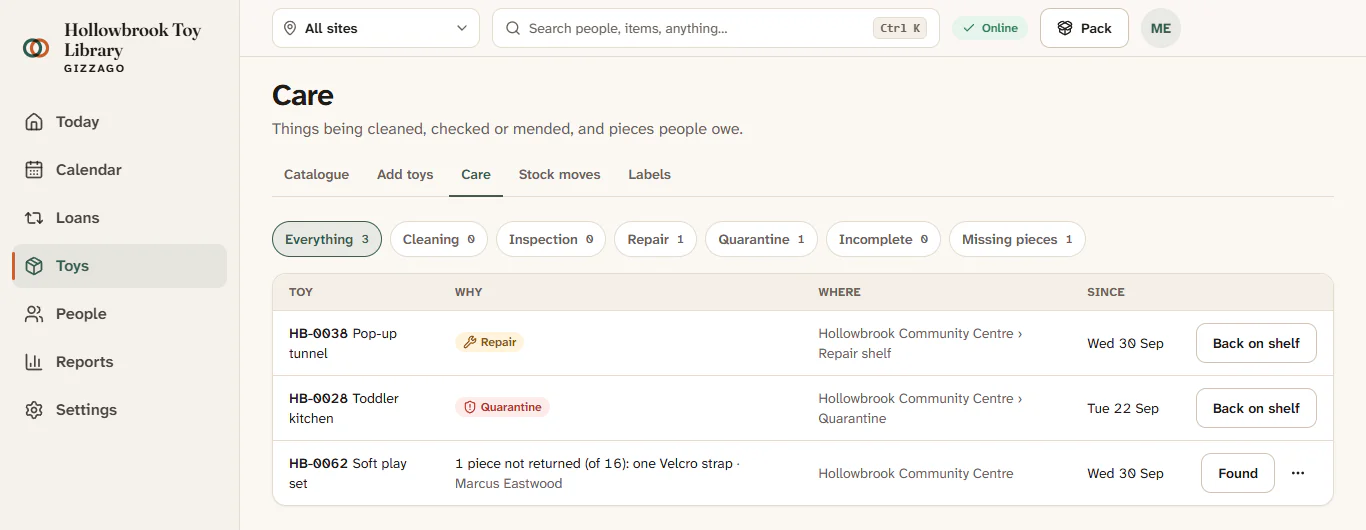This screenshot has height=530, width=1366.
Task: Filter by Missing pieces
Action: click(1017, 239)
